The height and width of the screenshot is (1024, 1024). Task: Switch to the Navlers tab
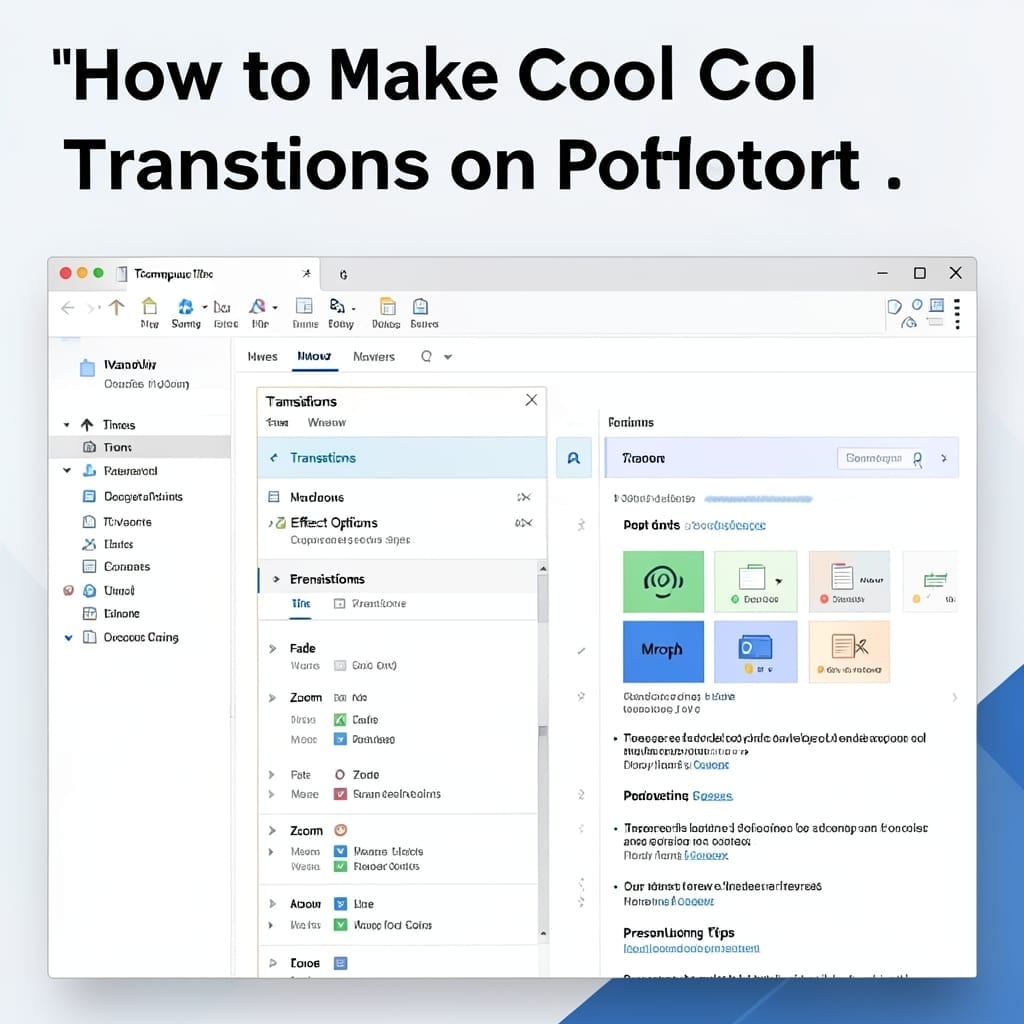[x=374, y=357]
